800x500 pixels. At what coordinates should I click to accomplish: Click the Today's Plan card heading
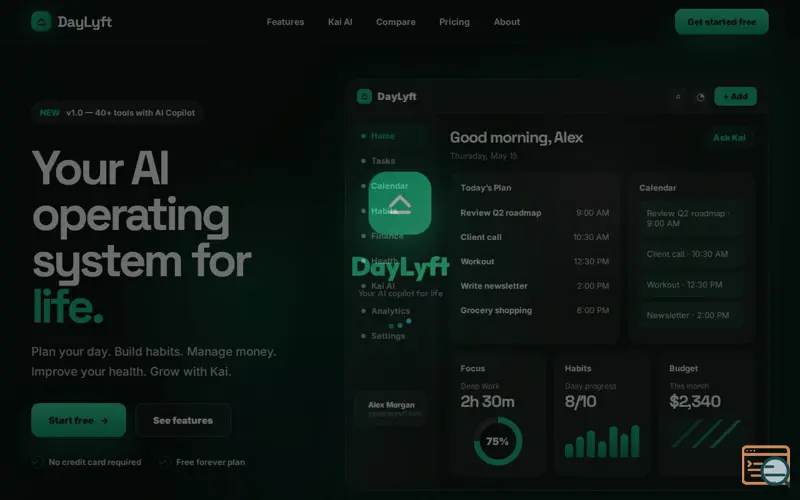pyautogui.click(x=486, y=188)
